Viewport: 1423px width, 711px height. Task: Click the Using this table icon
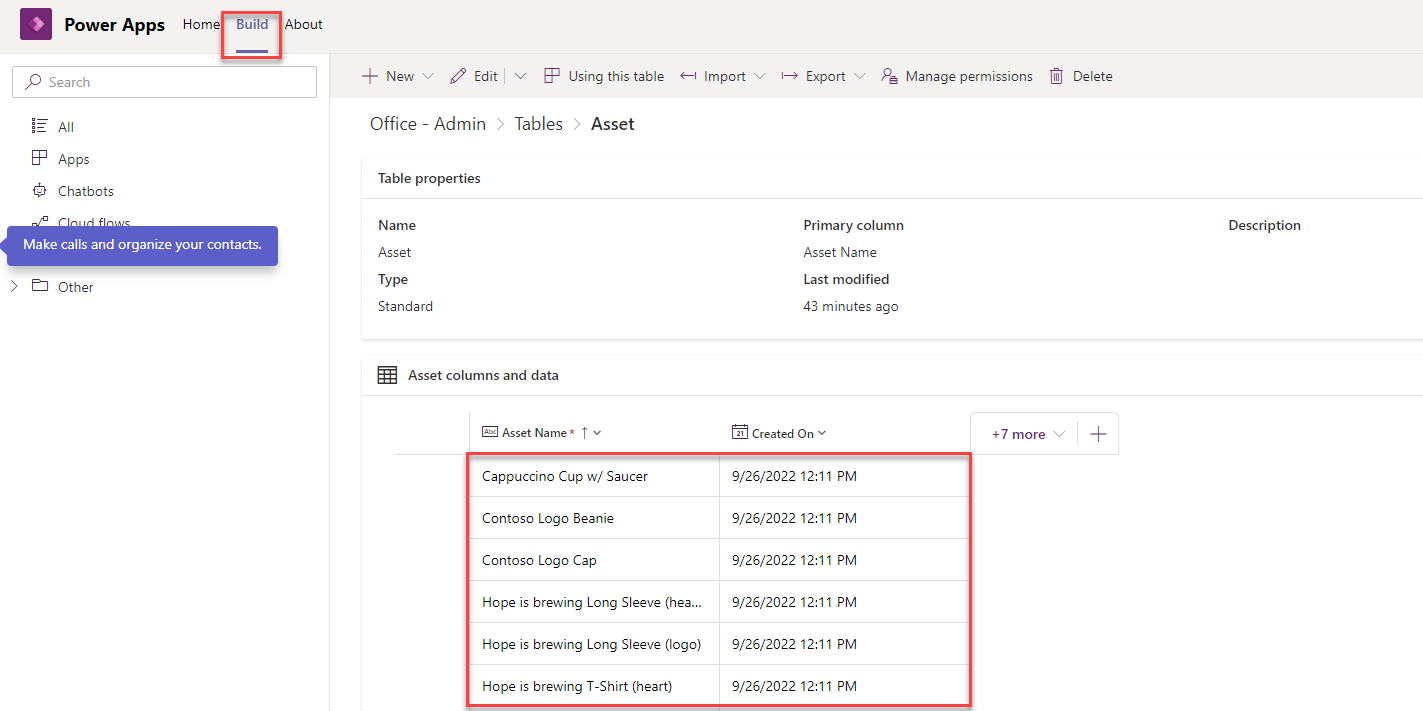pos(552,76)
